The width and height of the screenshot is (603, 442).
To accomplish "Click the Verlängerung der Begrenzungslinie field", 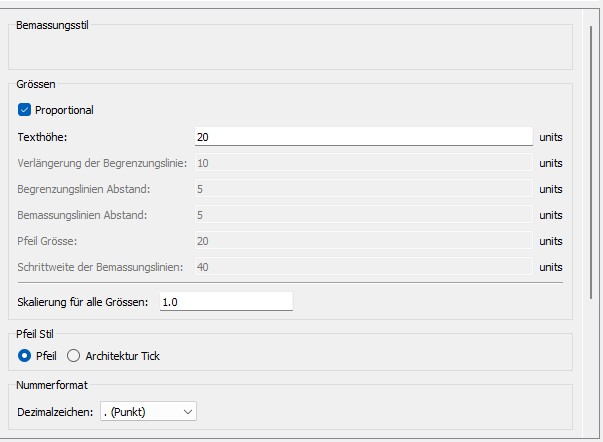I will coord(363,163).
